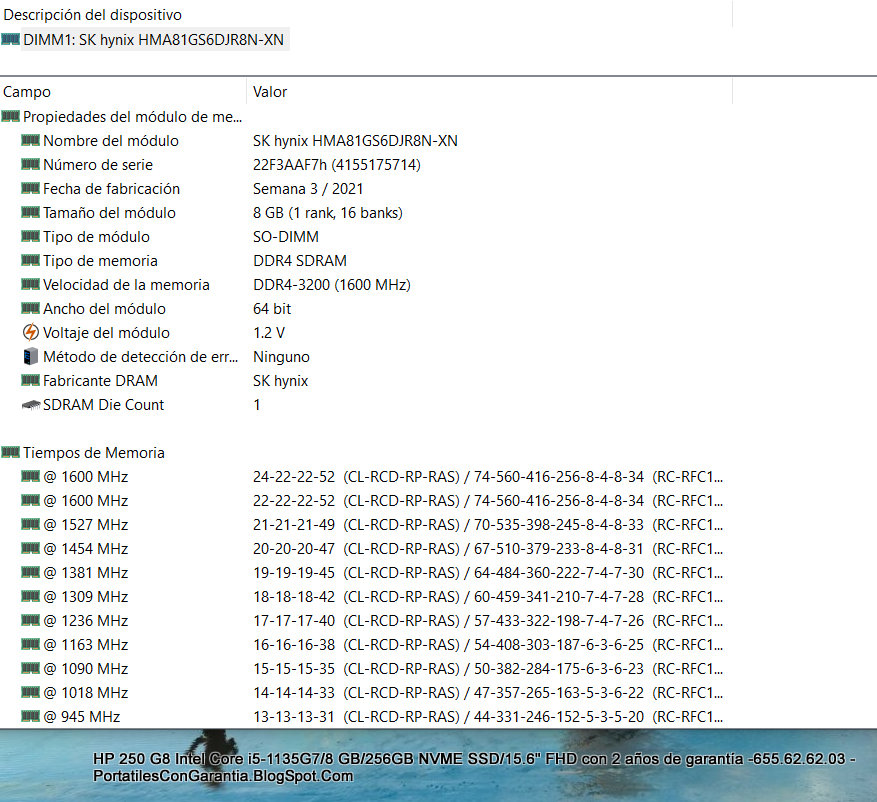Select the SDRAM Die Count label
This screenshot has width=877, height=802.
click(103, 405)
